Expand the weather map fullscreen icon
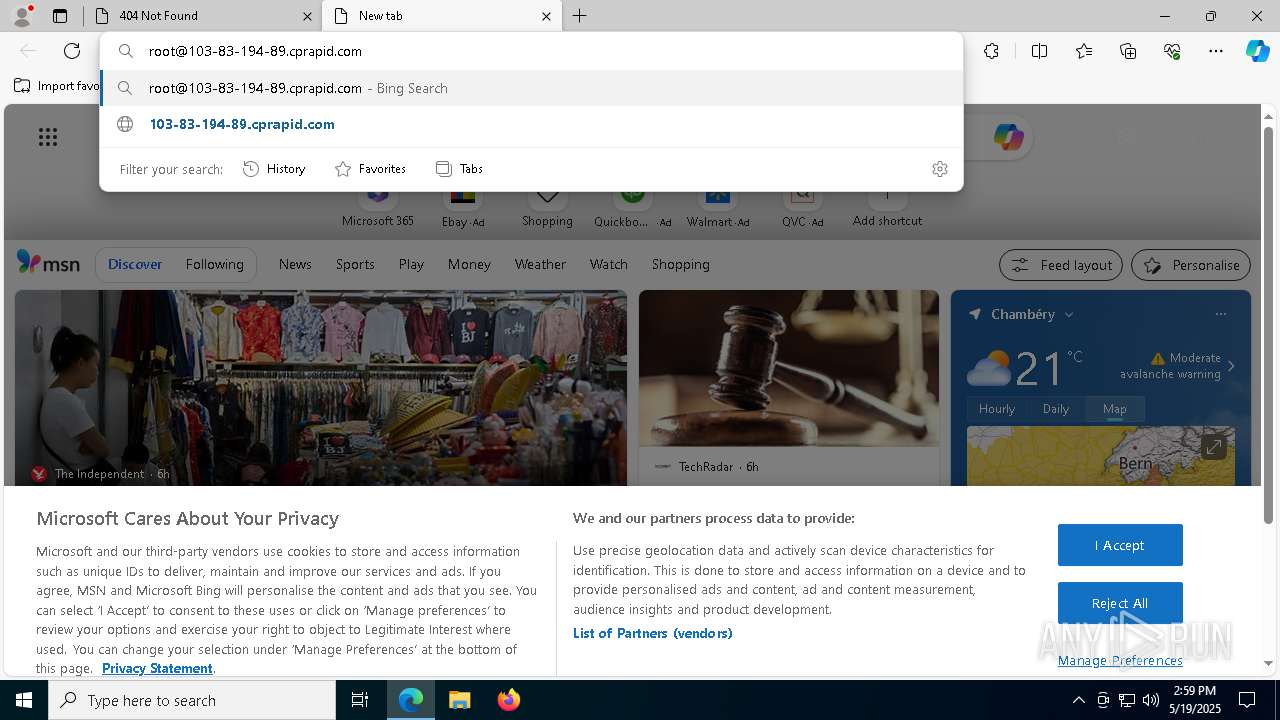 (1213, 447)
